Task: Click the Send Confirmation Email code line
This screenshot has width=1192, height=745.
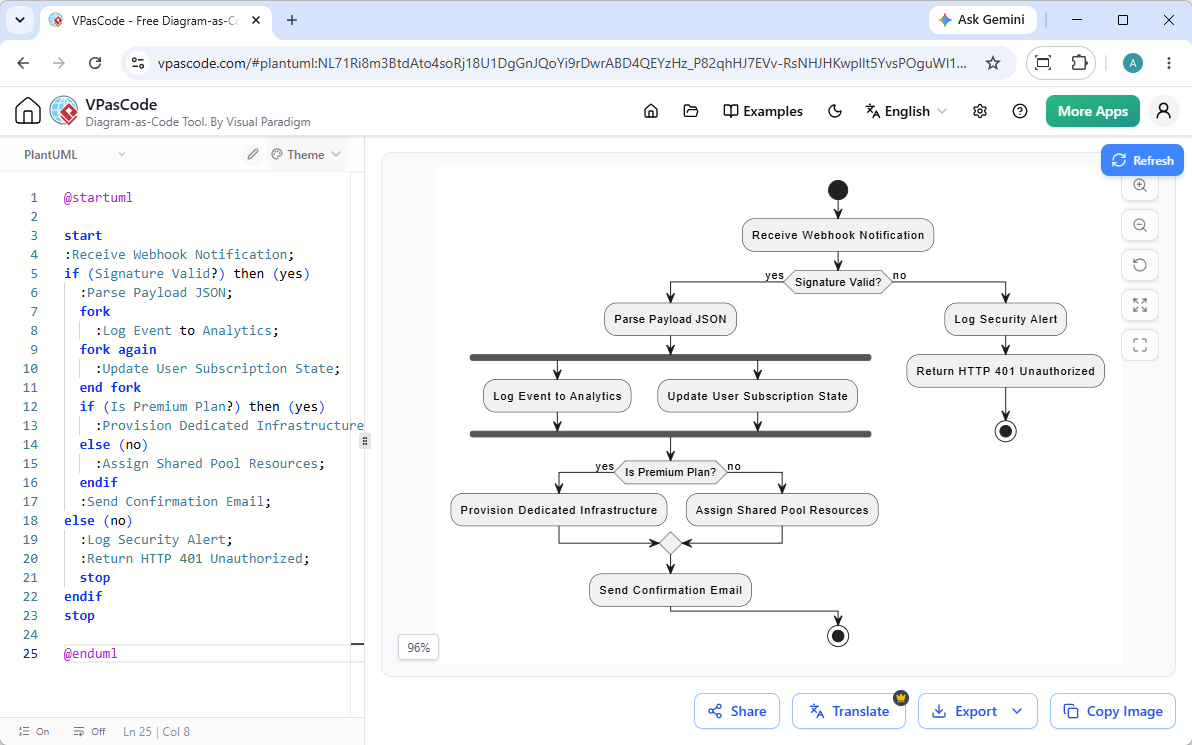Action: pyautogui.click(x=175, y=502)
